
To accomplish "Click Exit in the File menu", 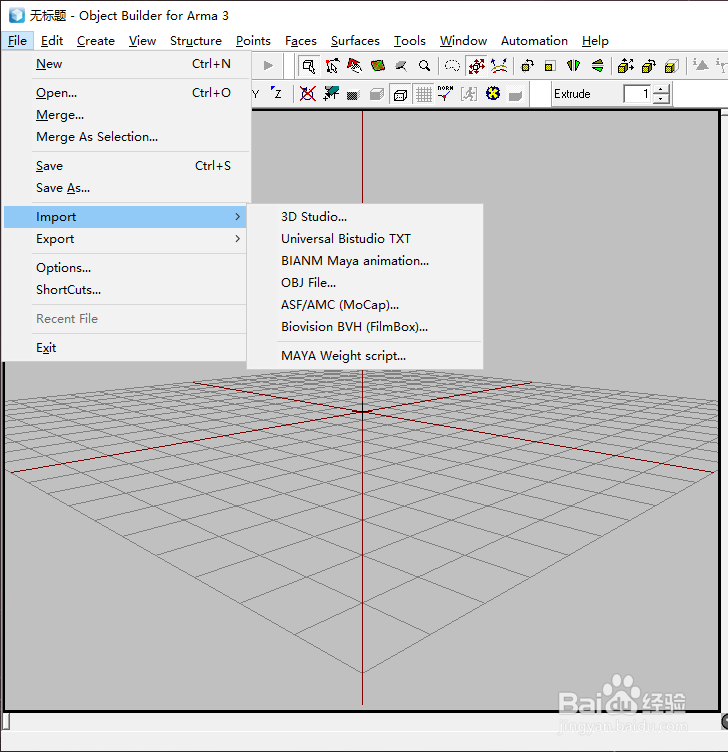I will pos(125,348).
